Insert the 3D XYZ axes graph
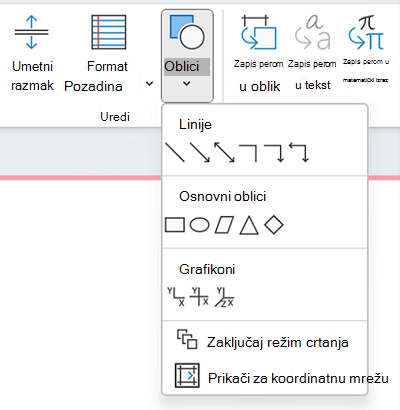The height and width of the screenshot is (410, 400). tap(224, 297)
